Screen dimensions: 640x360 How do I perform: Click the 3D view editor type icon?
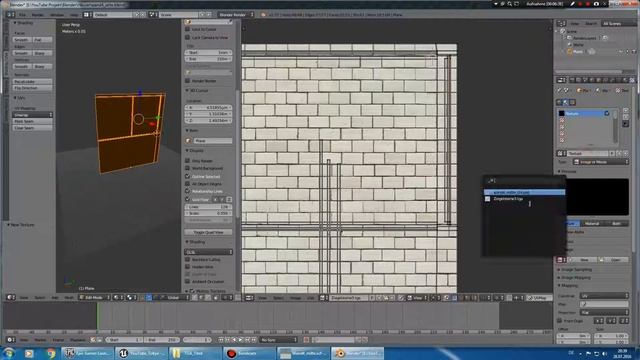pyautogui.click(x=10, y=298)
